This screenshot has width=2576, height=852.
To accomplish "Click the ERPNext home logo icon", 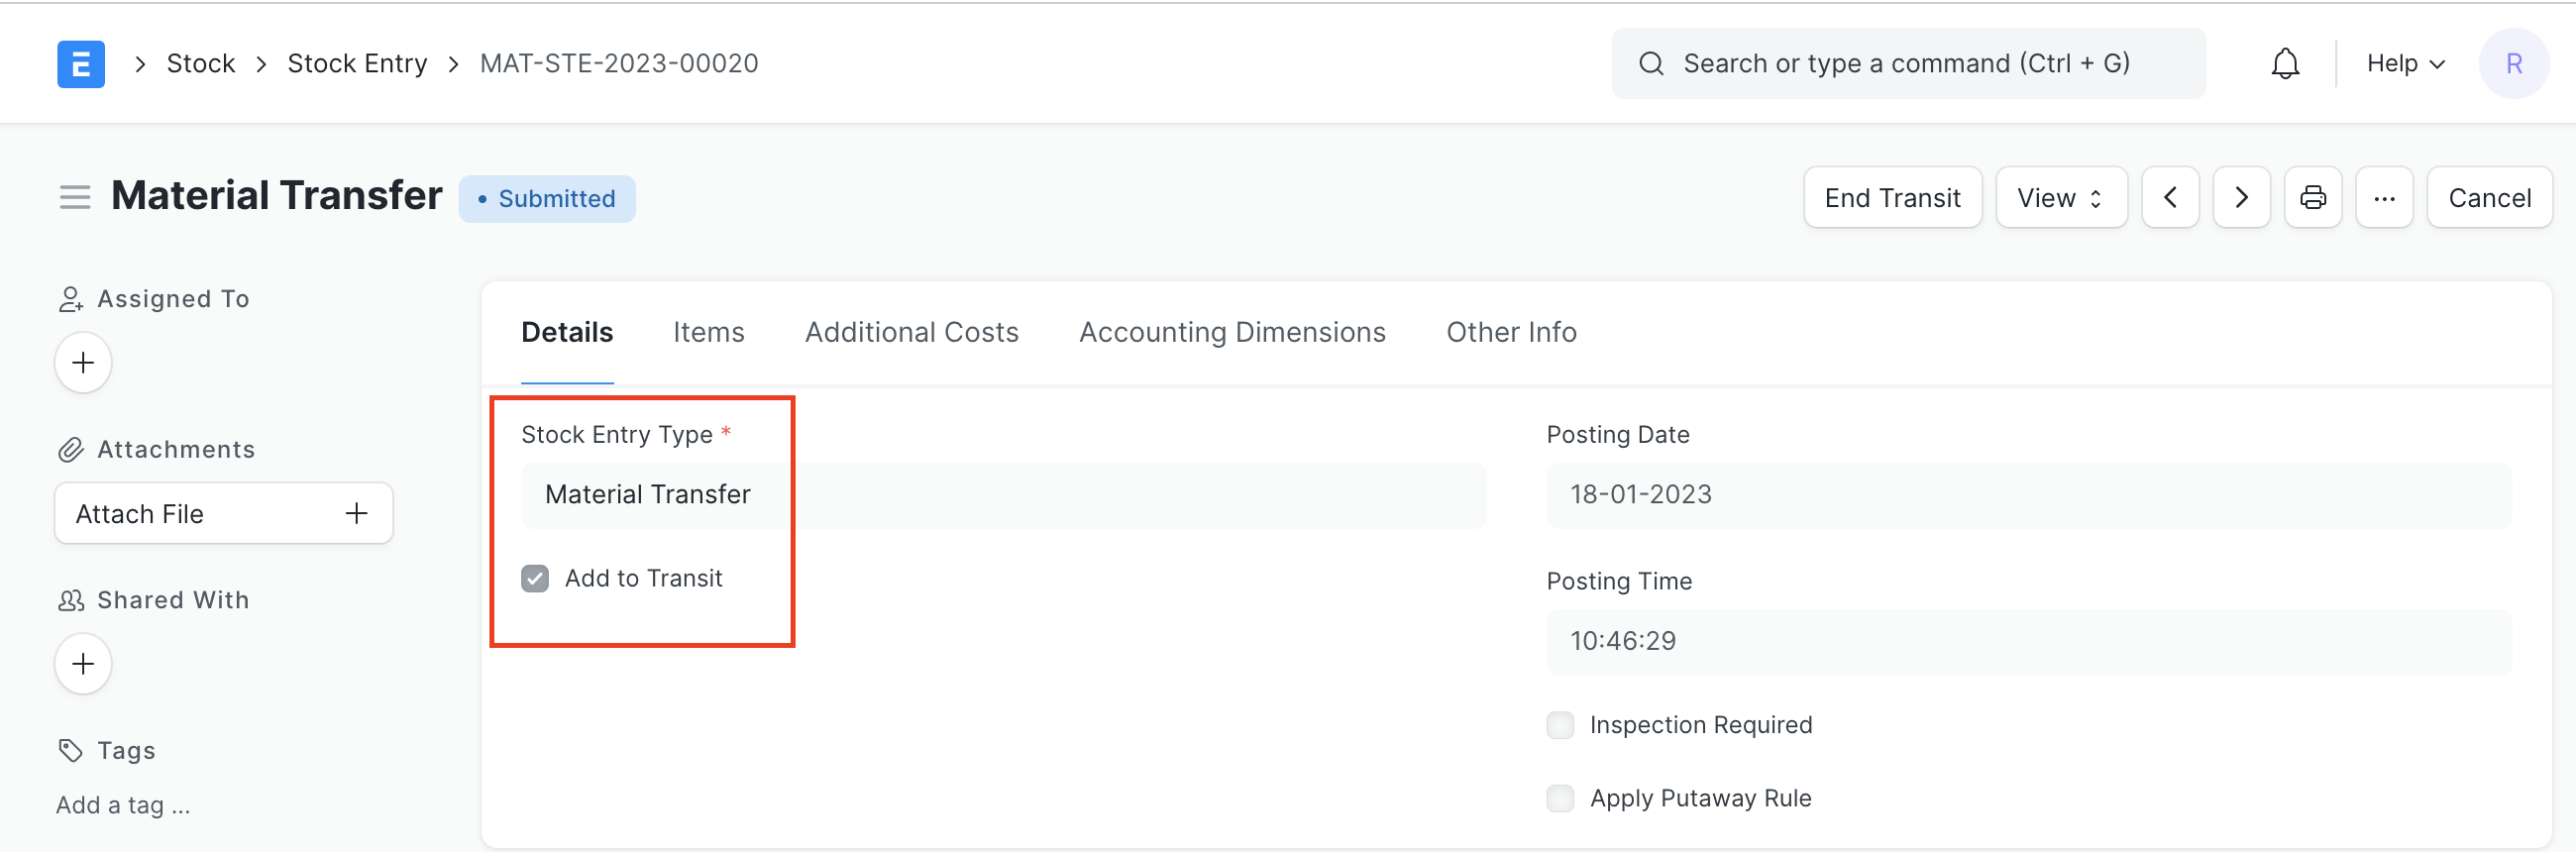I will click(81, 64).
